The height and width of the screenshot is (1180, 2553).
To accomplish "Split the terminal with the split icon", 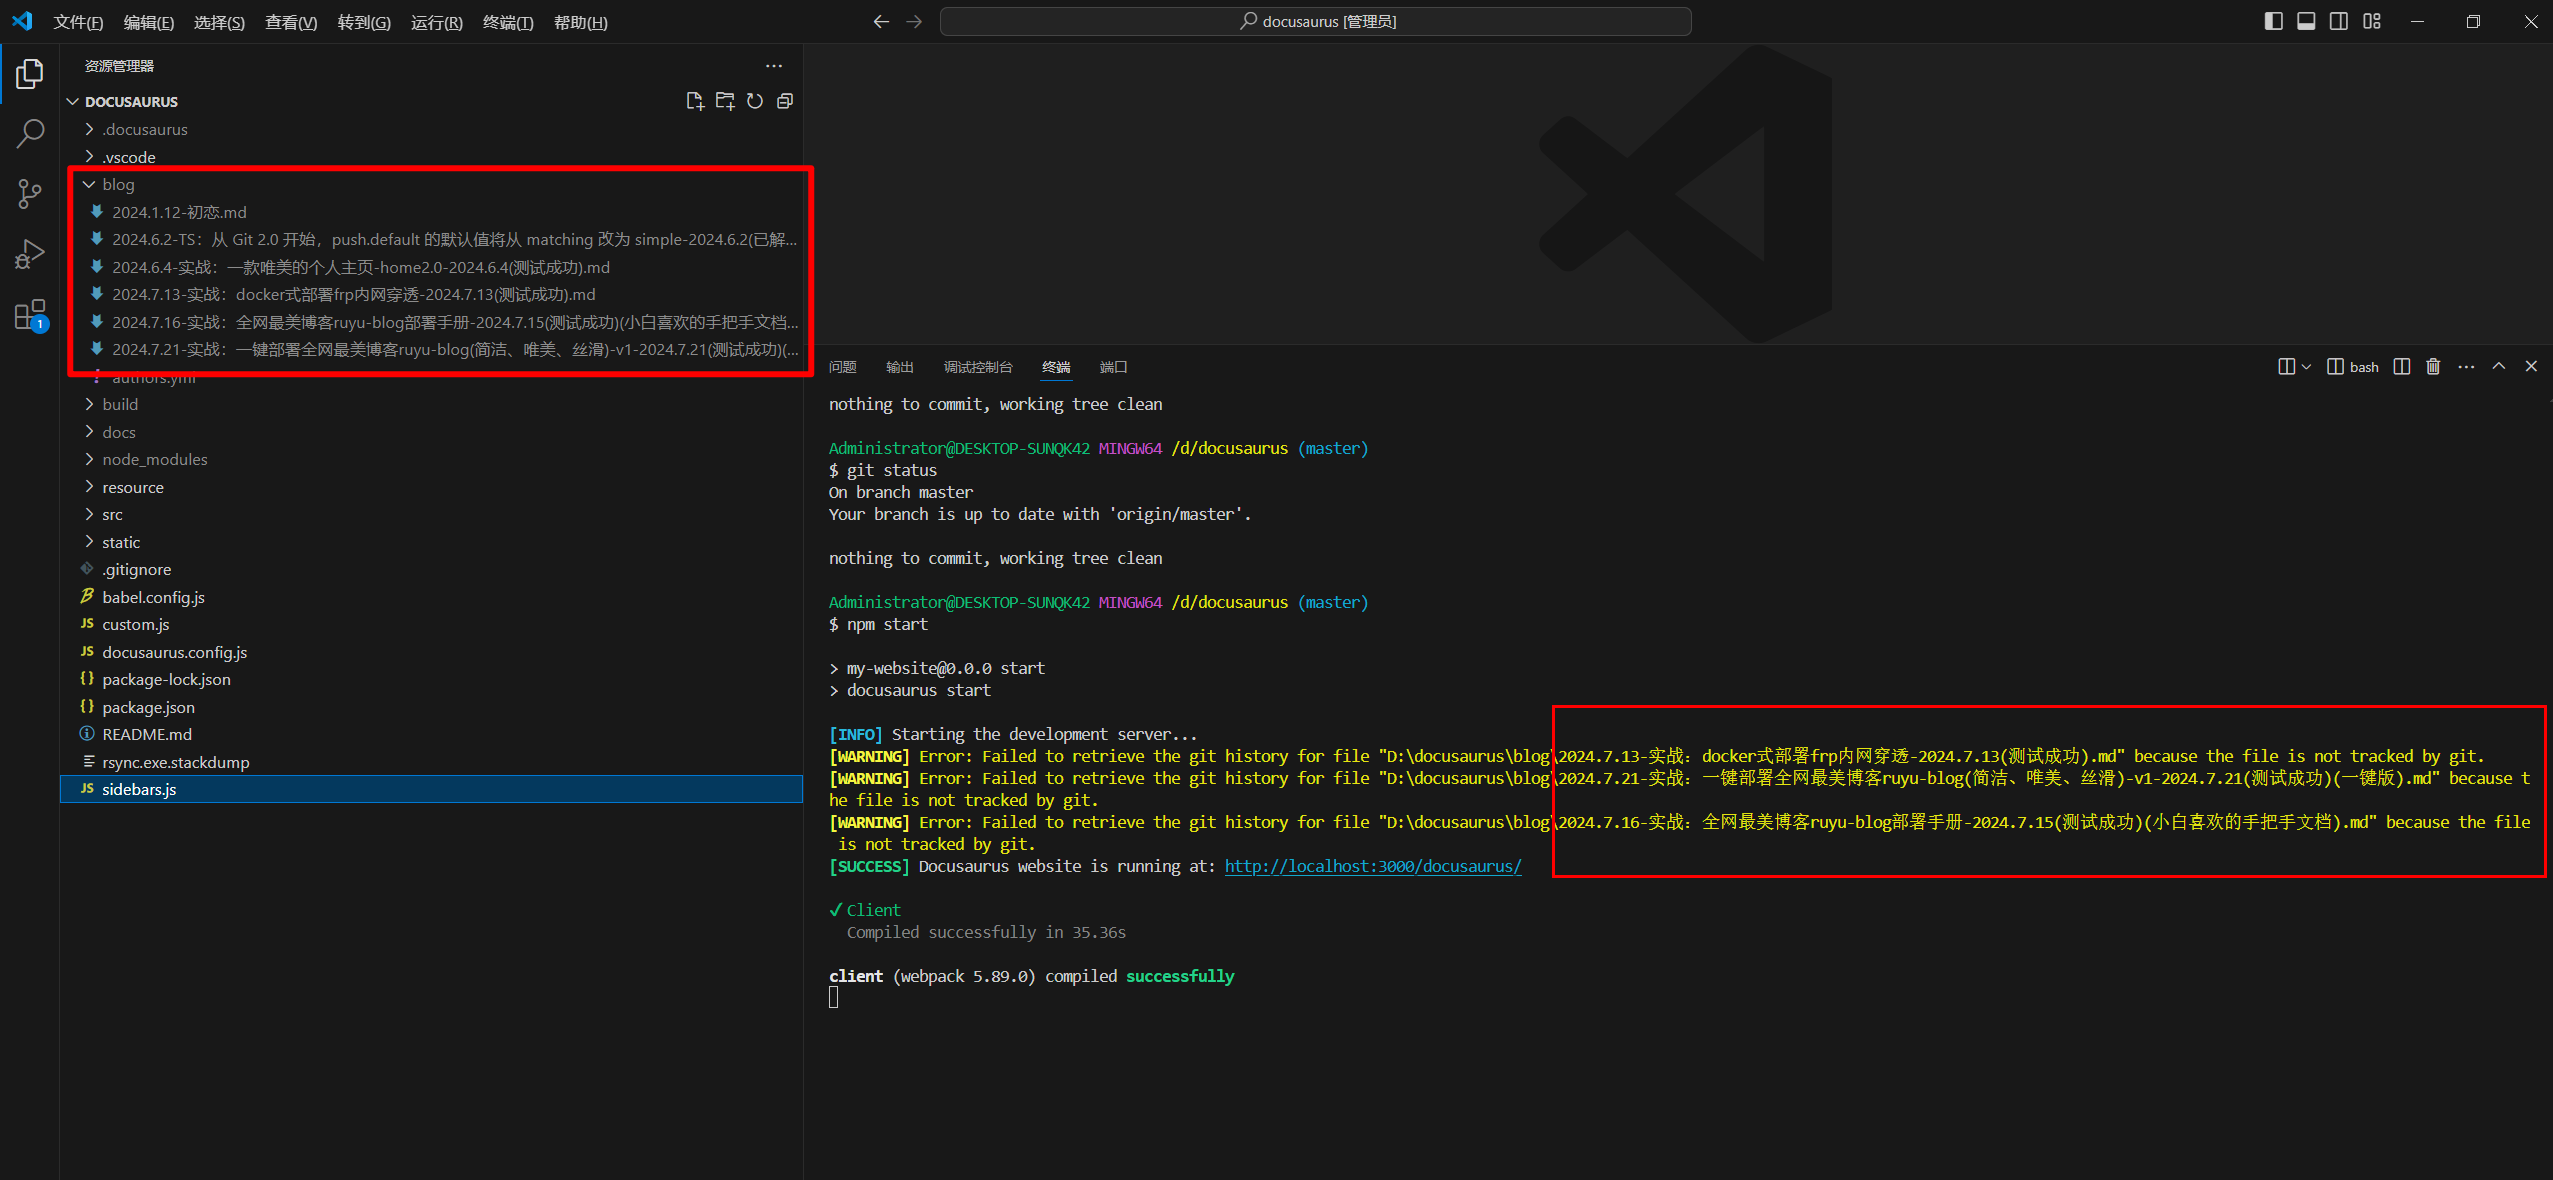I will click(2402, 367).
